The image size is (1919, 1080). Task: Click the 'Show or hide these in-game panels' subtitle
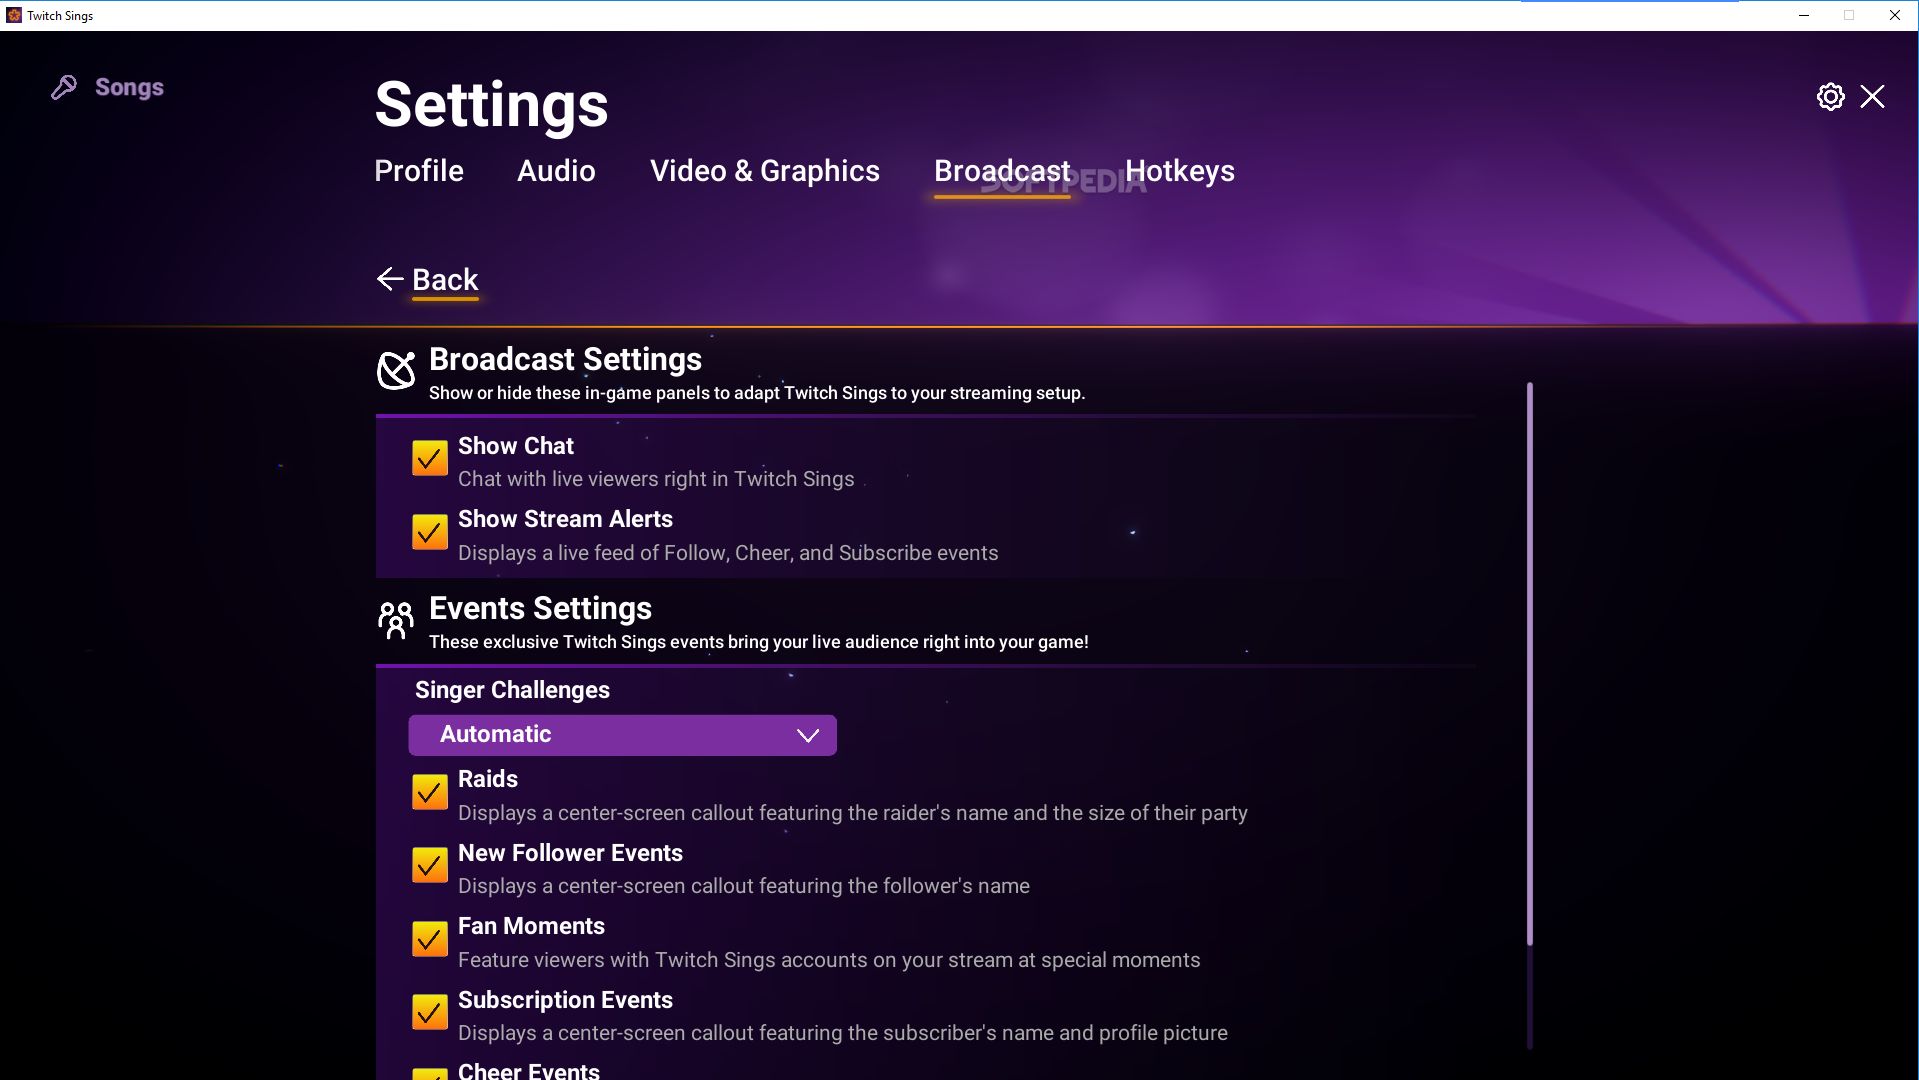tap(757, 393)
